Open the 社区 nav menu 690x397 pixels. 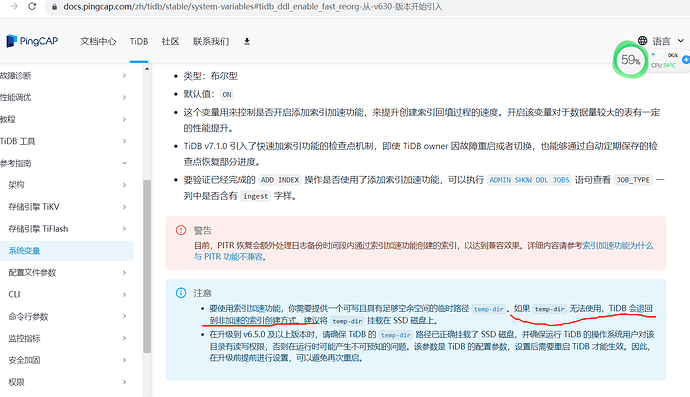coord(170,41)
